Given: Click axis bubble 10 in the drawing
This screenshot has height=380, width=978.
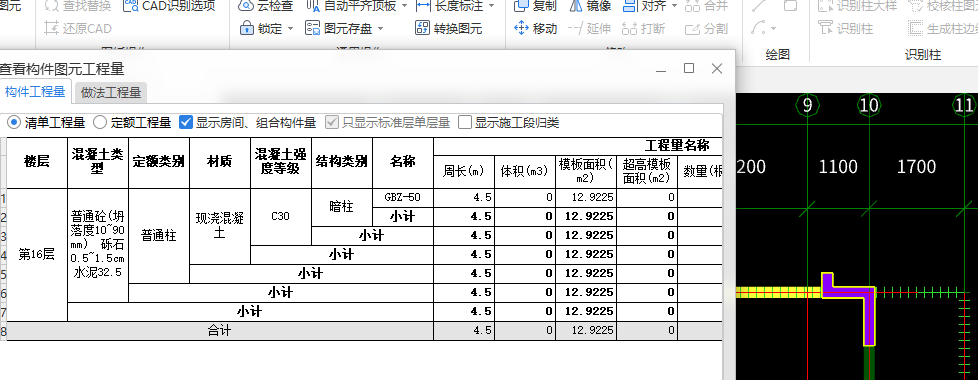Looking at the screenshot, I should [868, 105].
